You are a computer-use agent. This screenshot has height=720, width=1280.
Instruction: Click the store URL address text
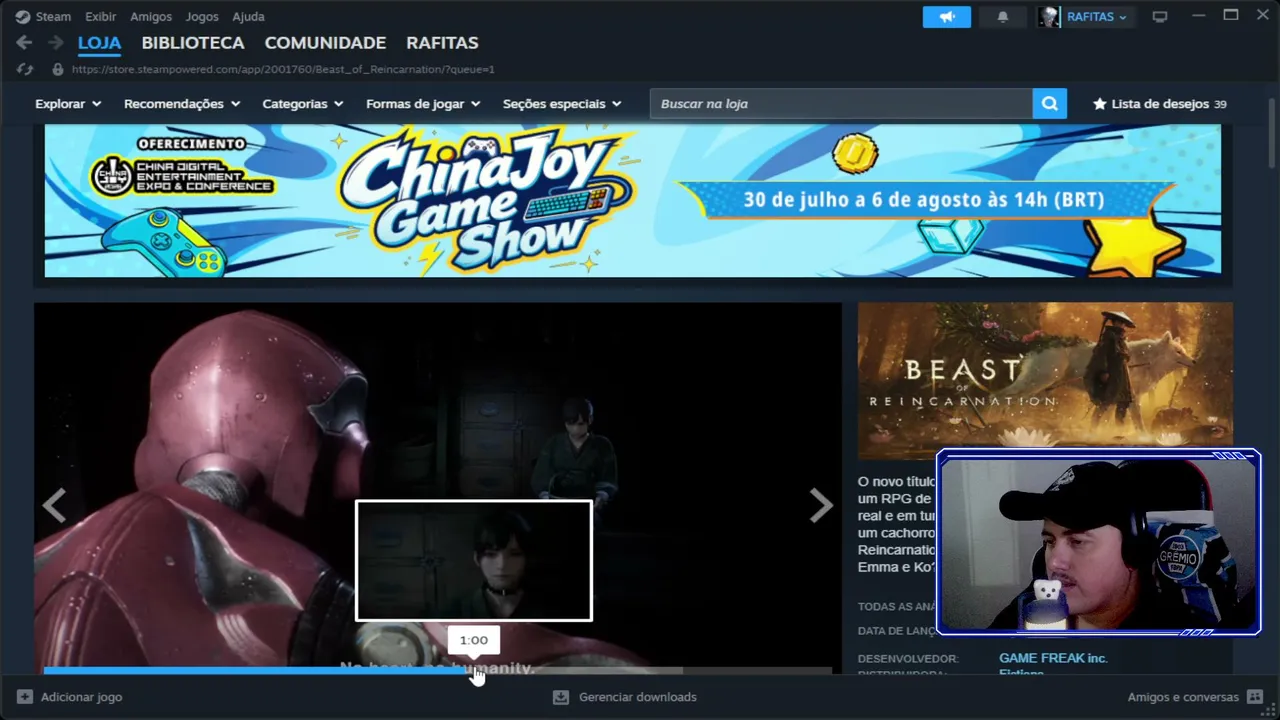[283, 70]
